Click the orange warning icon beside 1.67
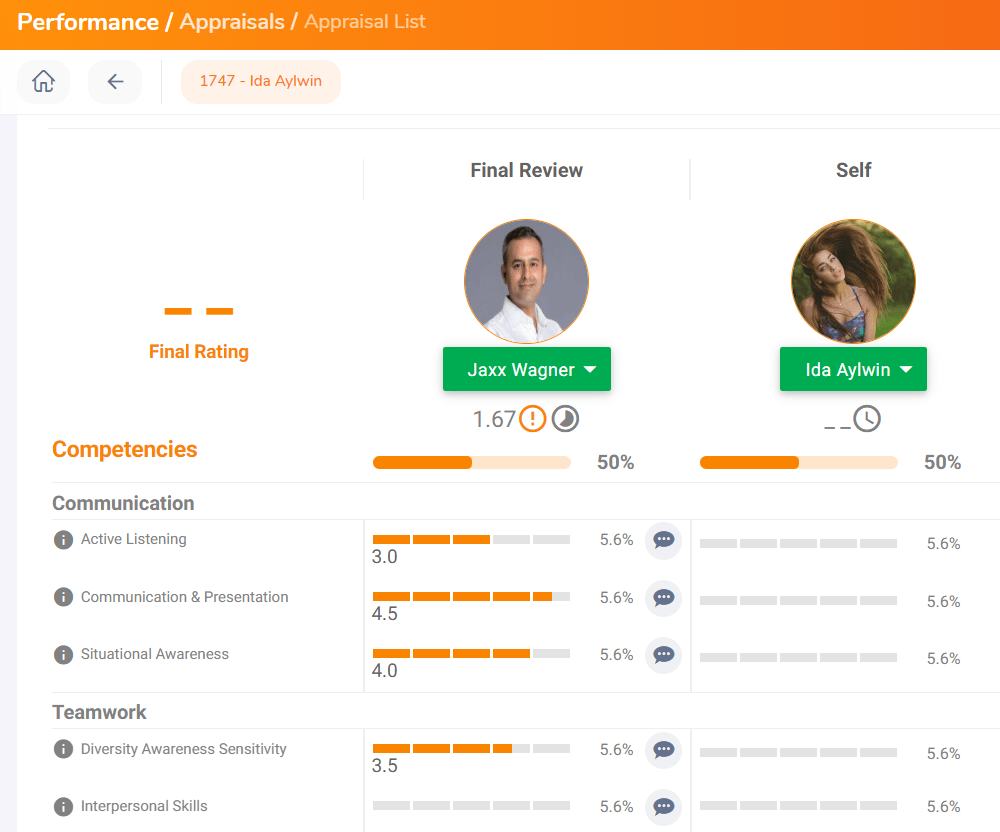The height and width of the screenshot is (832, 1000). point(533,419)
